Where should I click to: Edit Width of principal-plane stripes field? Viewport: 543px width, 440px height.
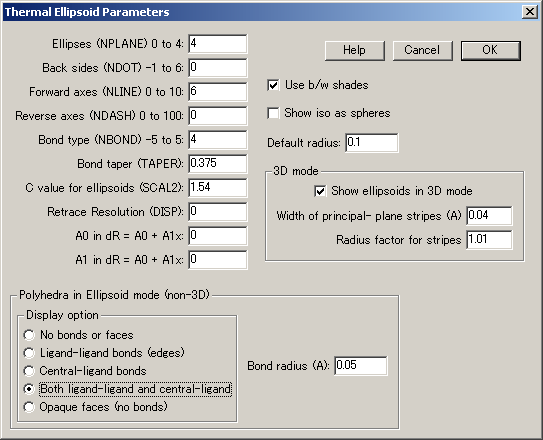[489, 216]
